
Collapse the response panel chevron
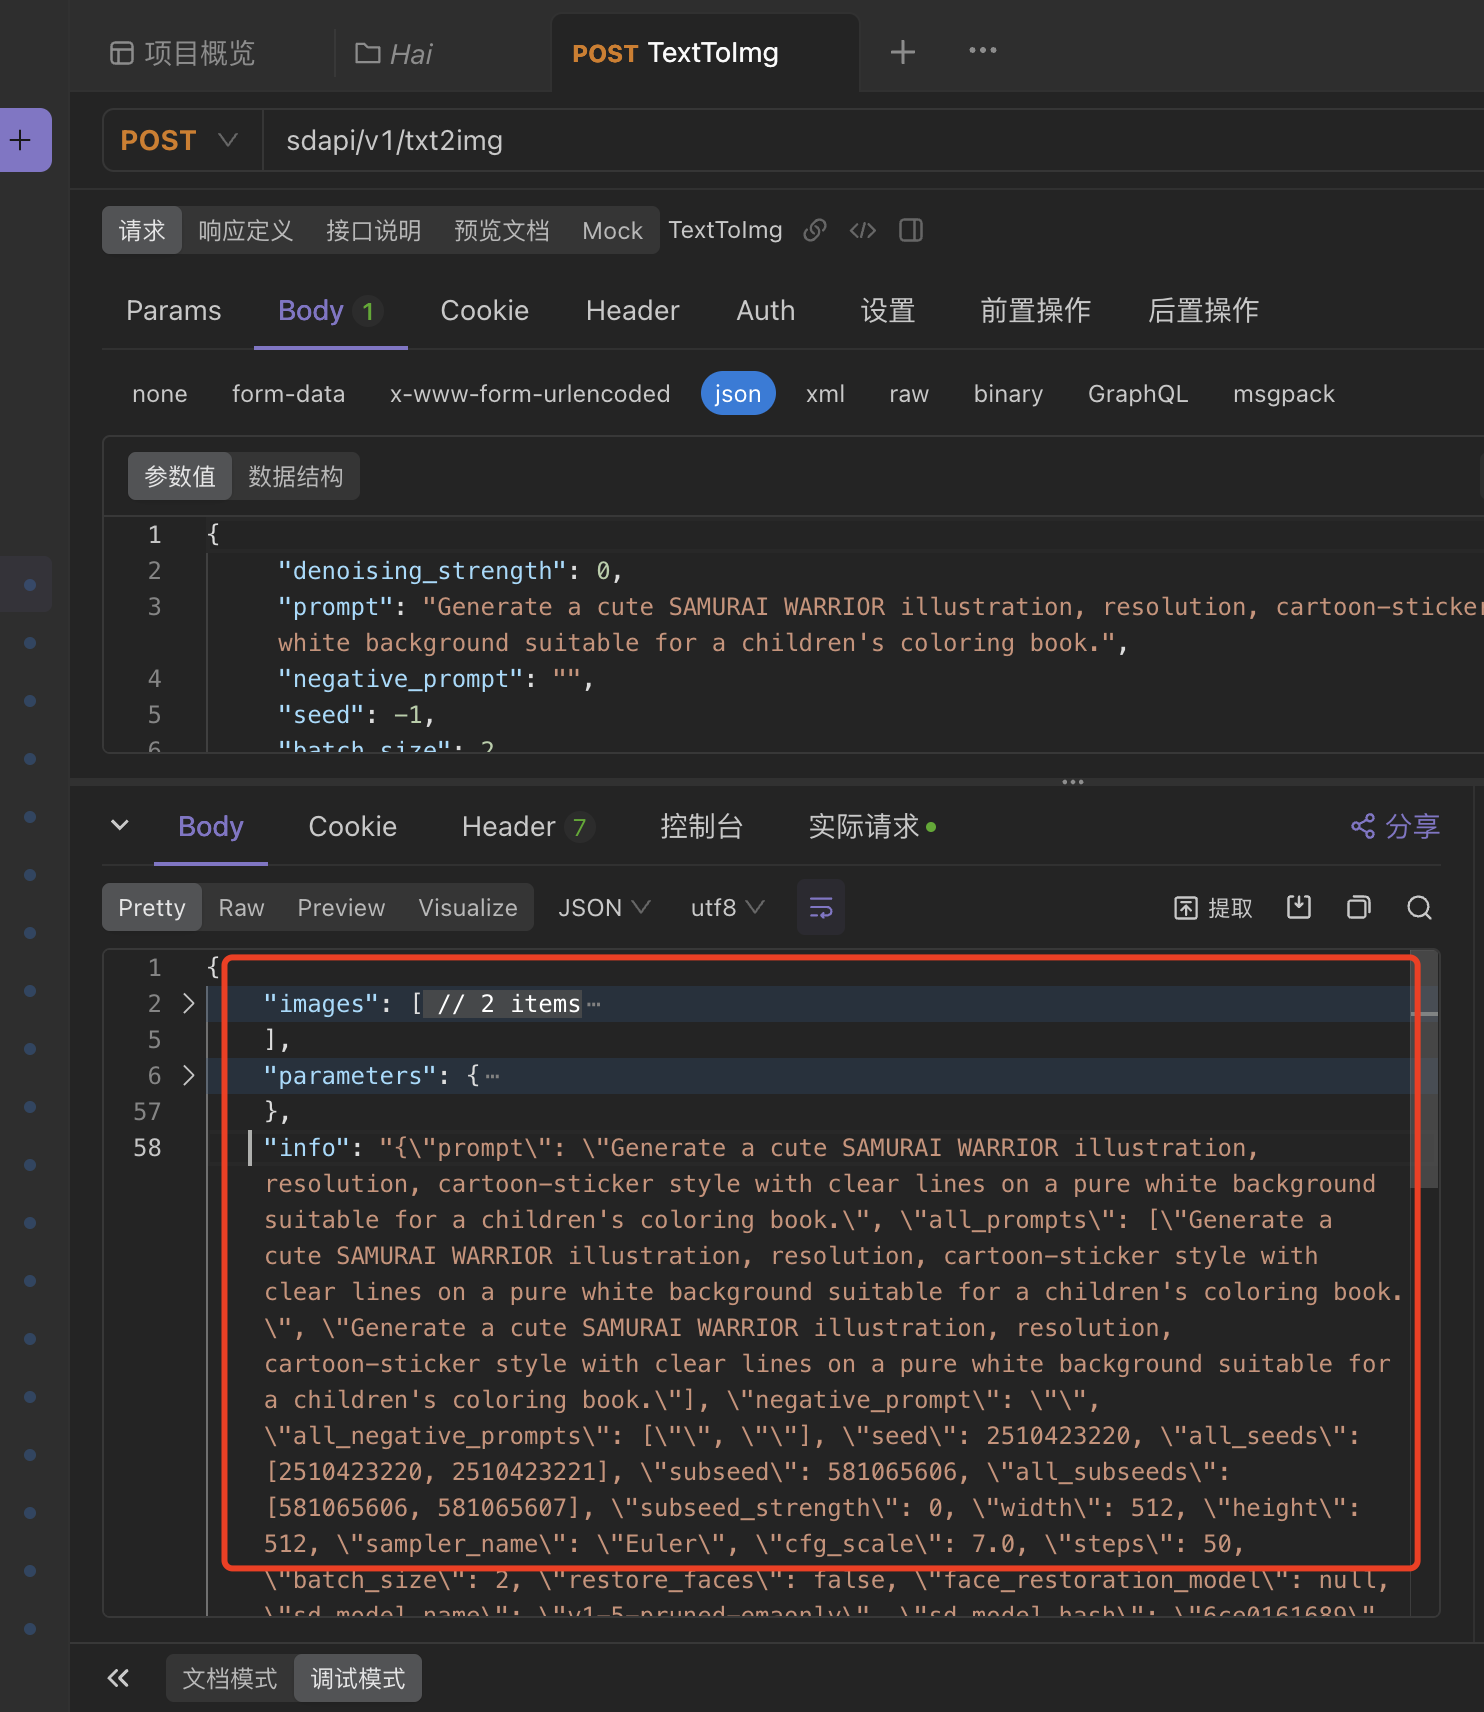tap(119, 826)
